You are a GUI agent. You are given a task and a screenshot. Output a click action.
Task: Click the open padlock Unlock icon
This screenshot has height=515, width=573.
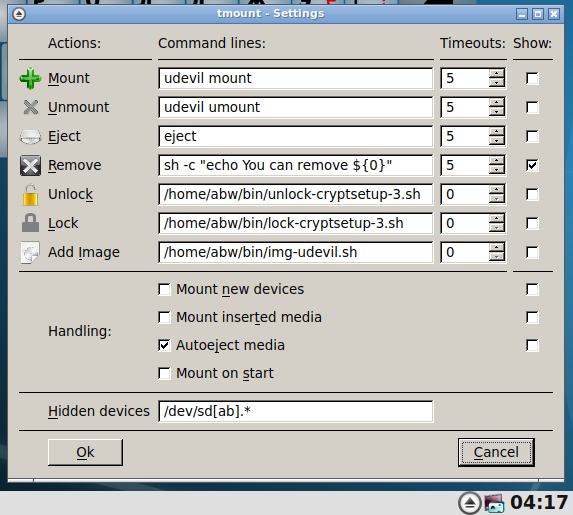point(30,194)
